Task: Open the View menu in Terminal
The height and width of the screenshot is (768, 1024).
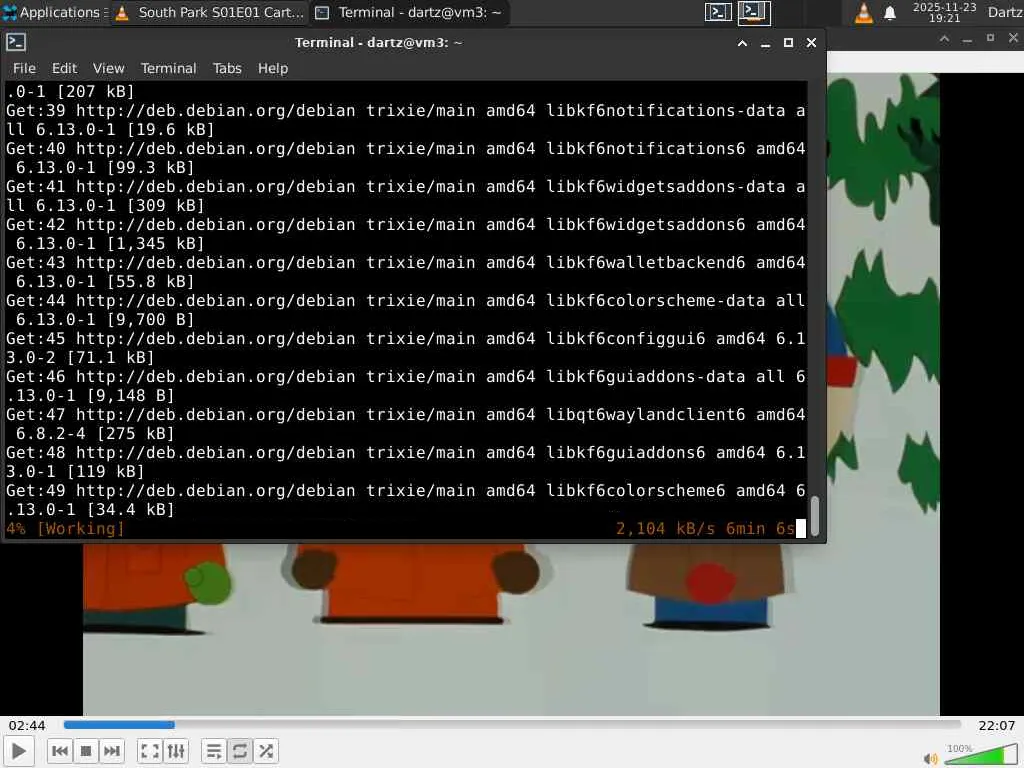Action: tap(108, 68)
